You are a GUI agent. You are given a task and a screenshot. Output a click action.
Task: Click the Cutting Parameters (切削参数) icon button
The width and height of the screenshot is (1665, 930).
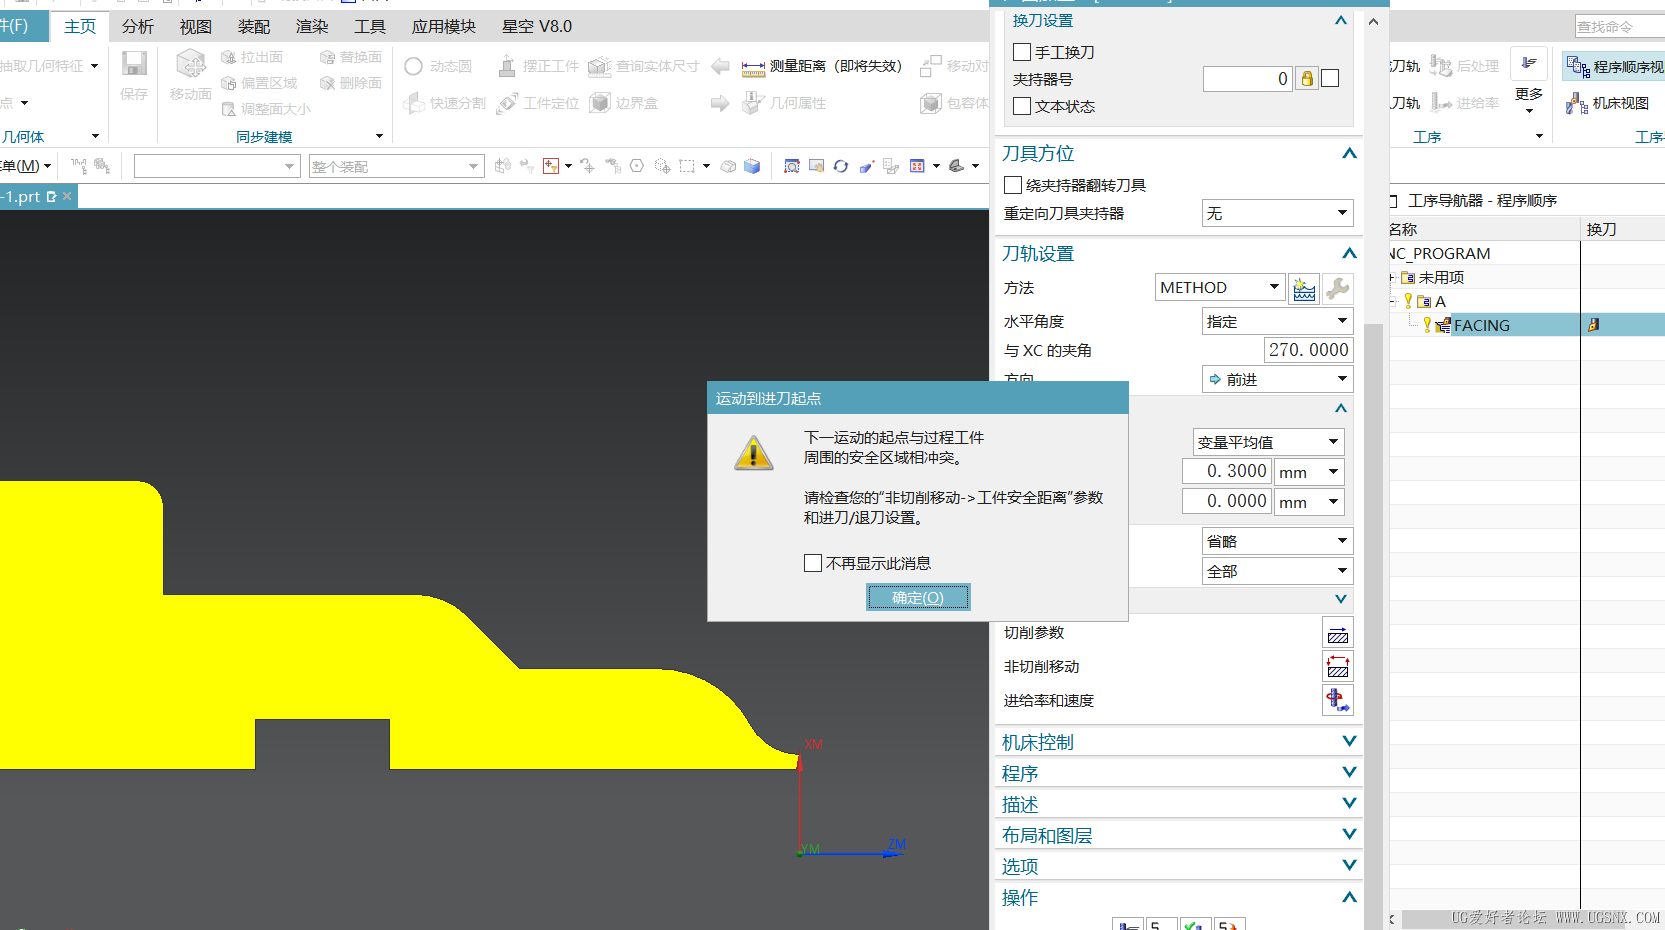(1338, 634)
